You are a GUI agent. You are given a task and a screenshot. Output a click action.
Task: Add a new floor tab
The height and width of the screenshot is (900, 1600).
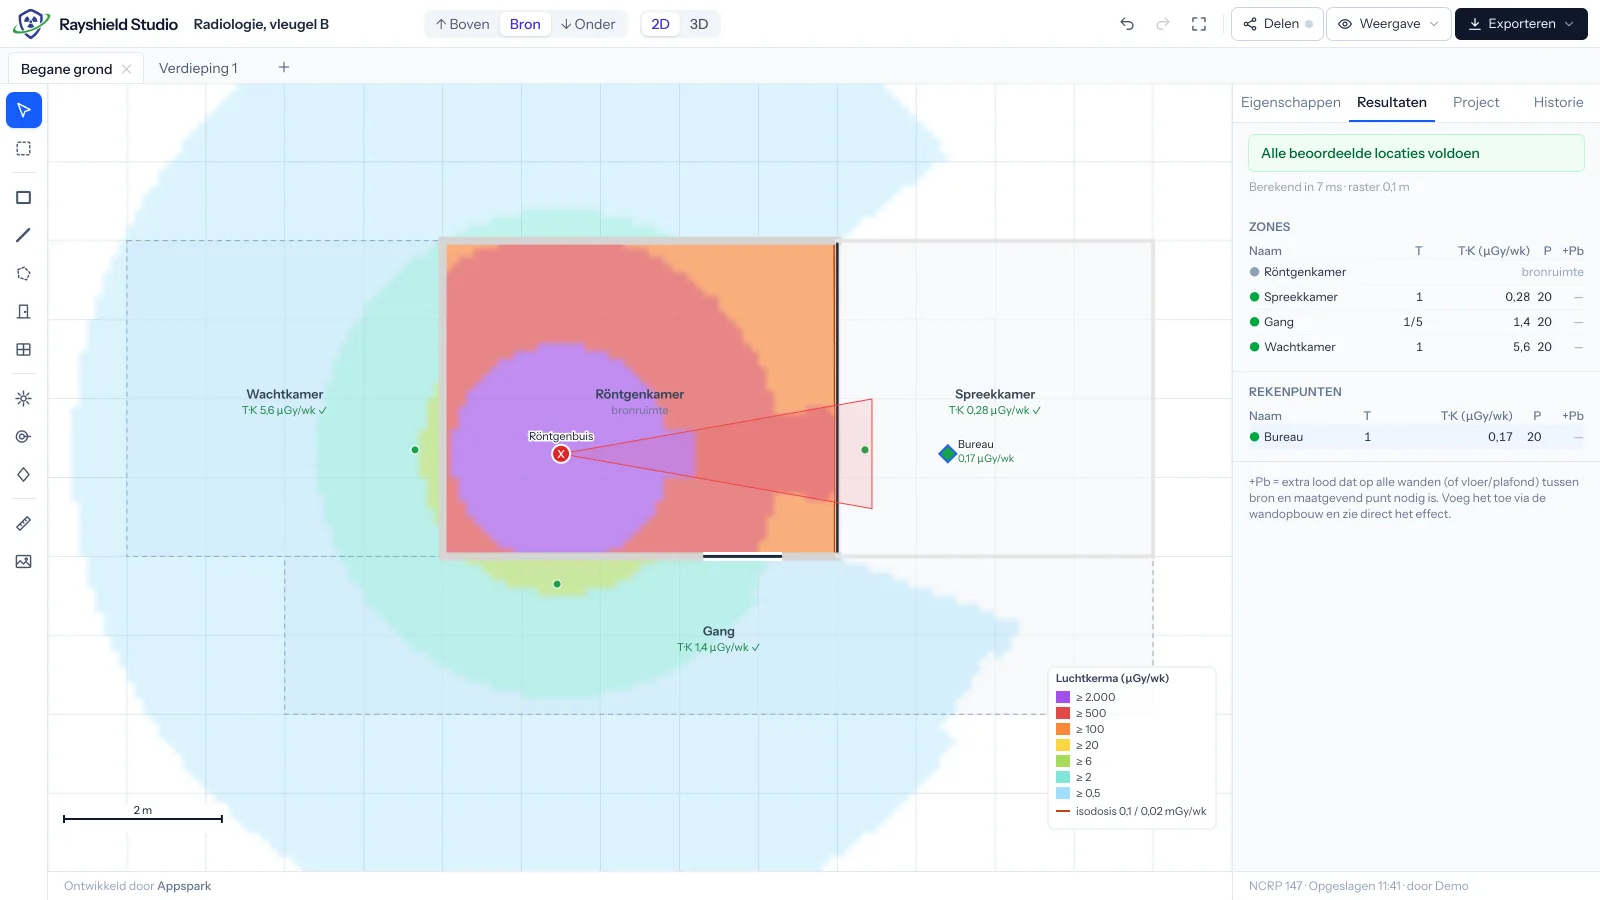(284, 67)
